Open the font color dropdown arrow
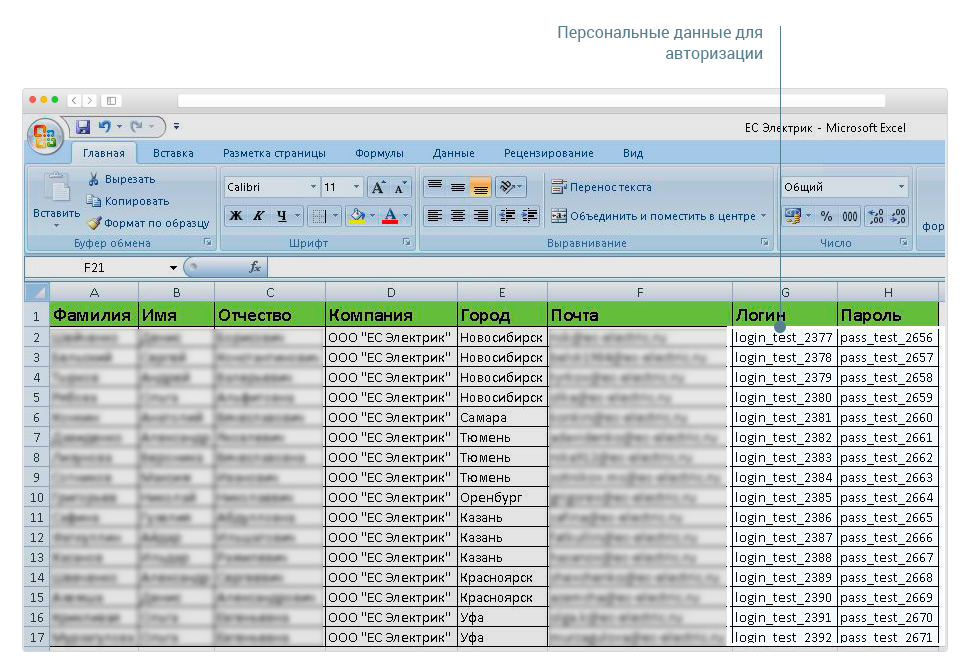 [406, 216]
